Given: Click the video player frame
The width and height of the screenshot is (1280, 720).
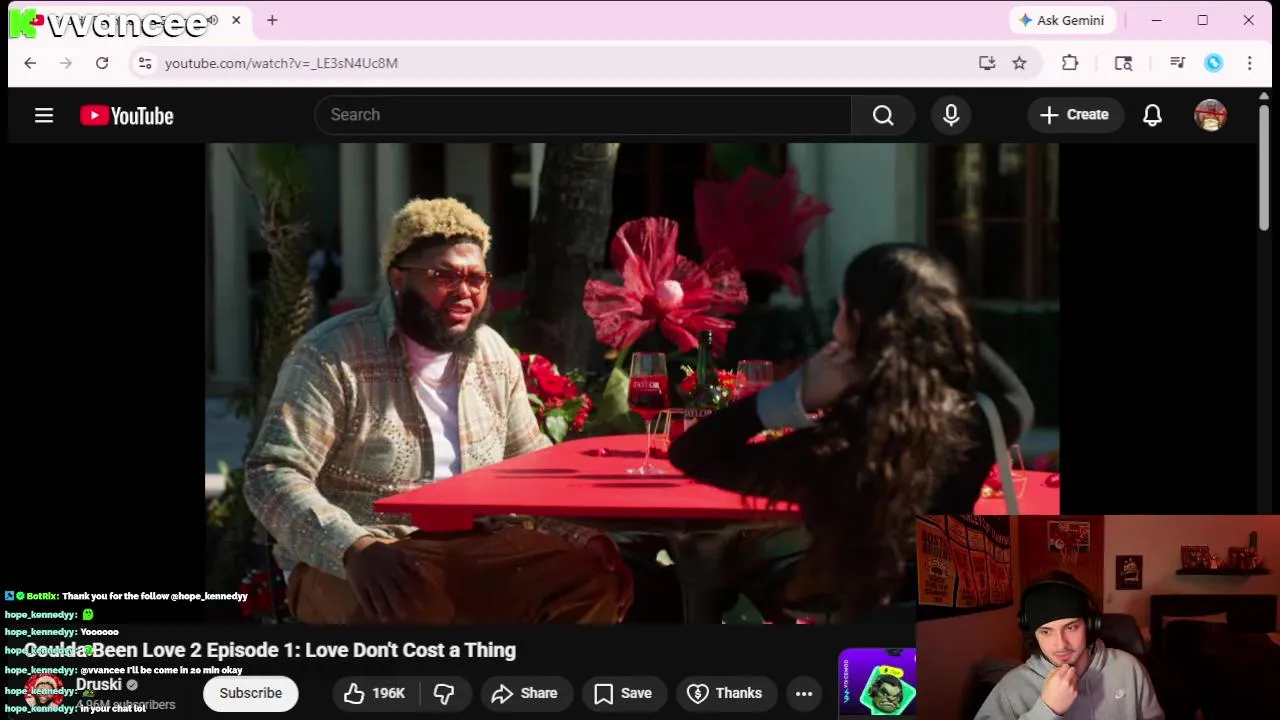Looking at the screenshot, I should point(632,383).
